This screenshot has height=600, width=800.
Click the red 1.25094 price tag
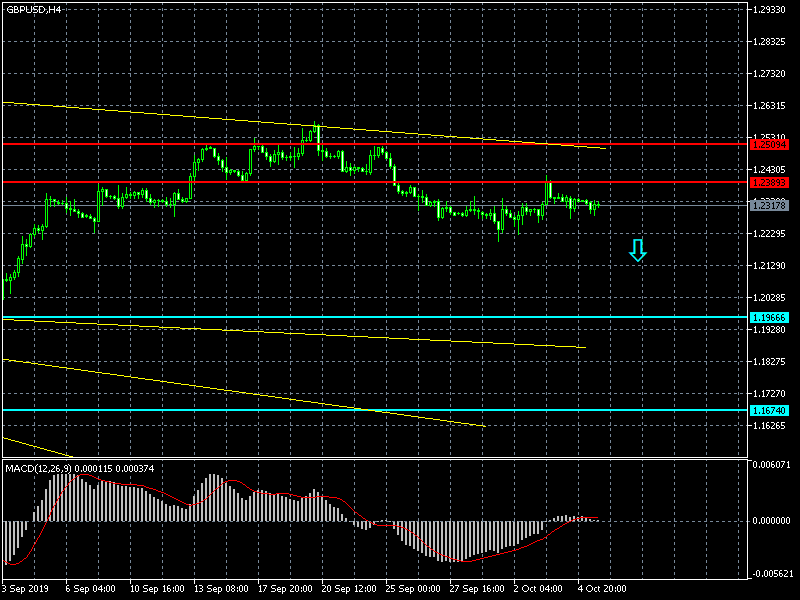click(769, 144)
